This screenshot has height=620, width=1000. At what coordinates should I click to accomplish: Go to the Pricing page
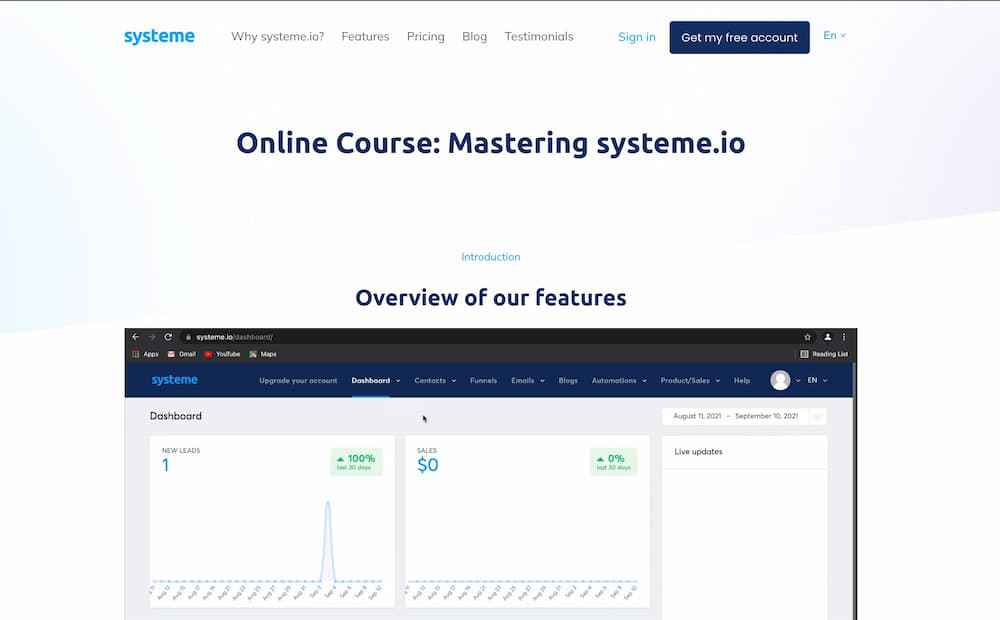tap(425, 37)
